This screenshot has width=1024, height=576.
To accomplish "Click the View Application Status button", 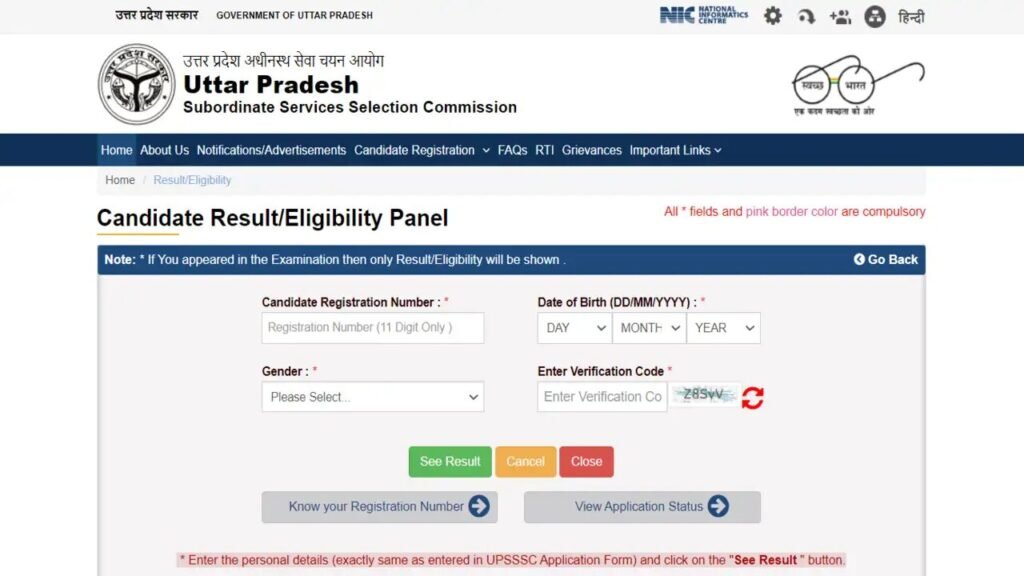I will coord(642,507).
